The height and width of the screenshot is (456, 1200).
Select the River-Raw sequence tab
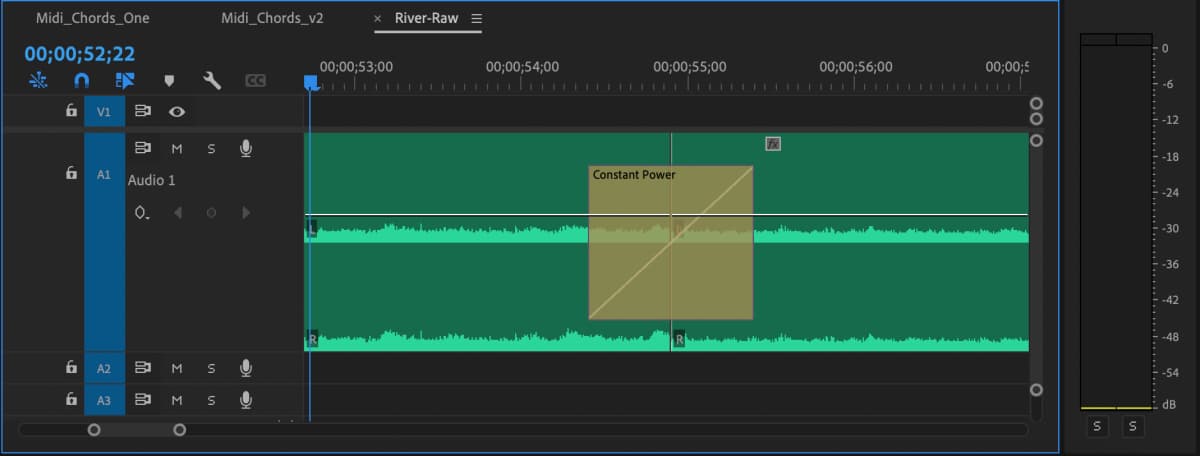click(426, 19)
